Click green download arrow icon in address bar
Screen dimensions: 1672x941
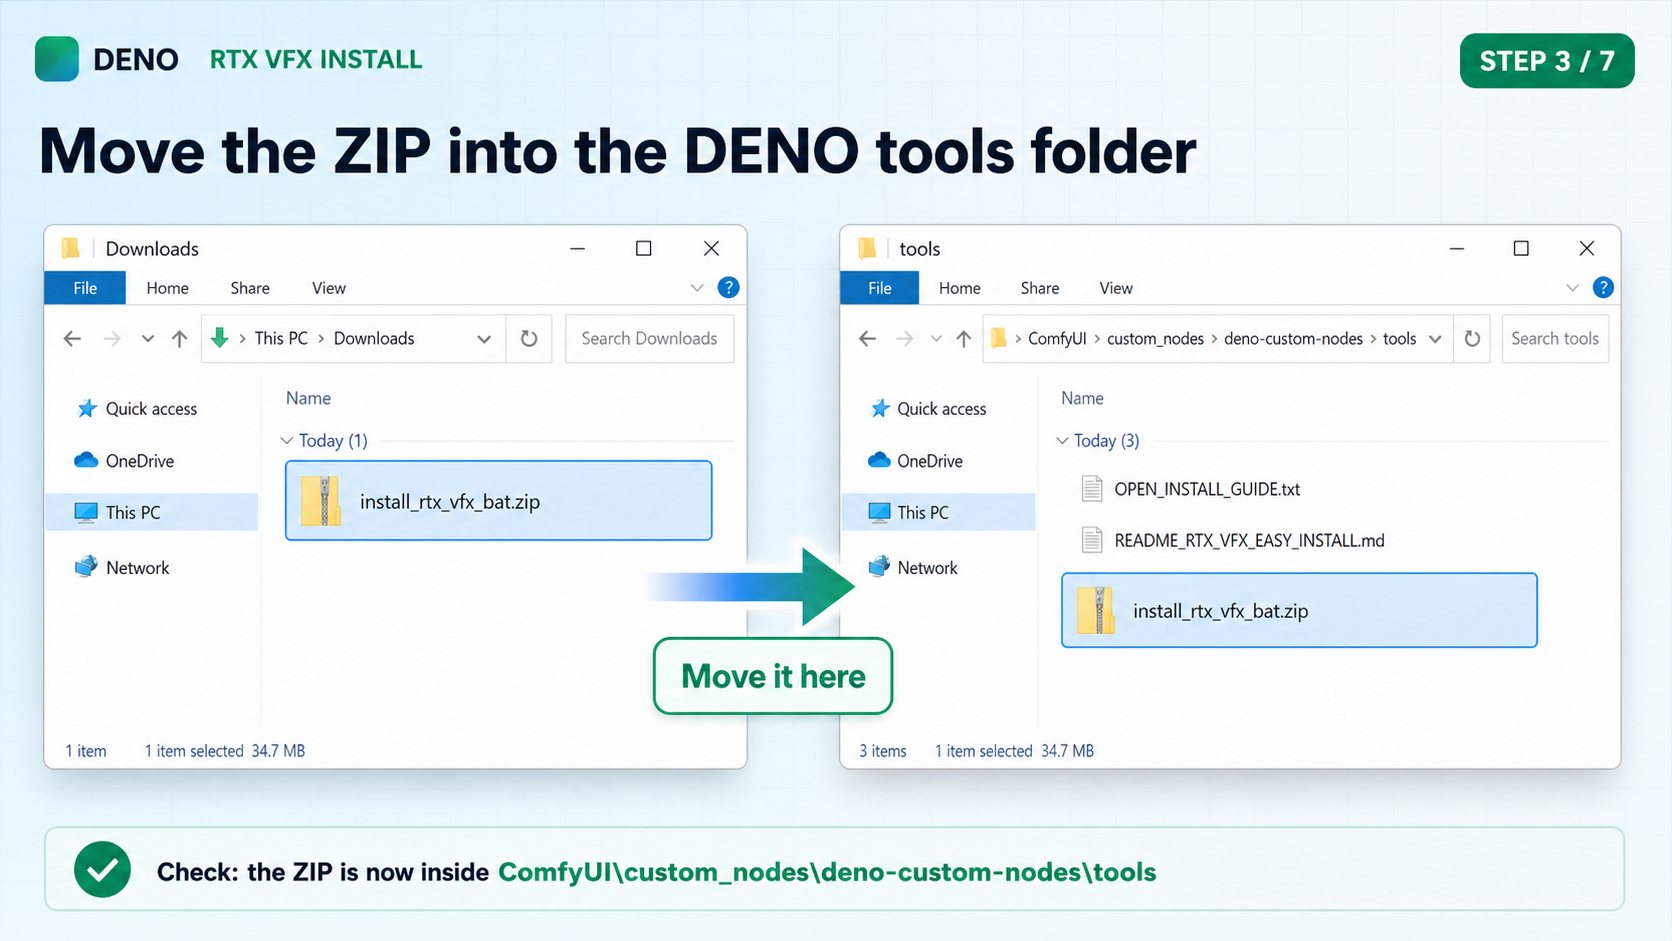click(x=220, y=339)
